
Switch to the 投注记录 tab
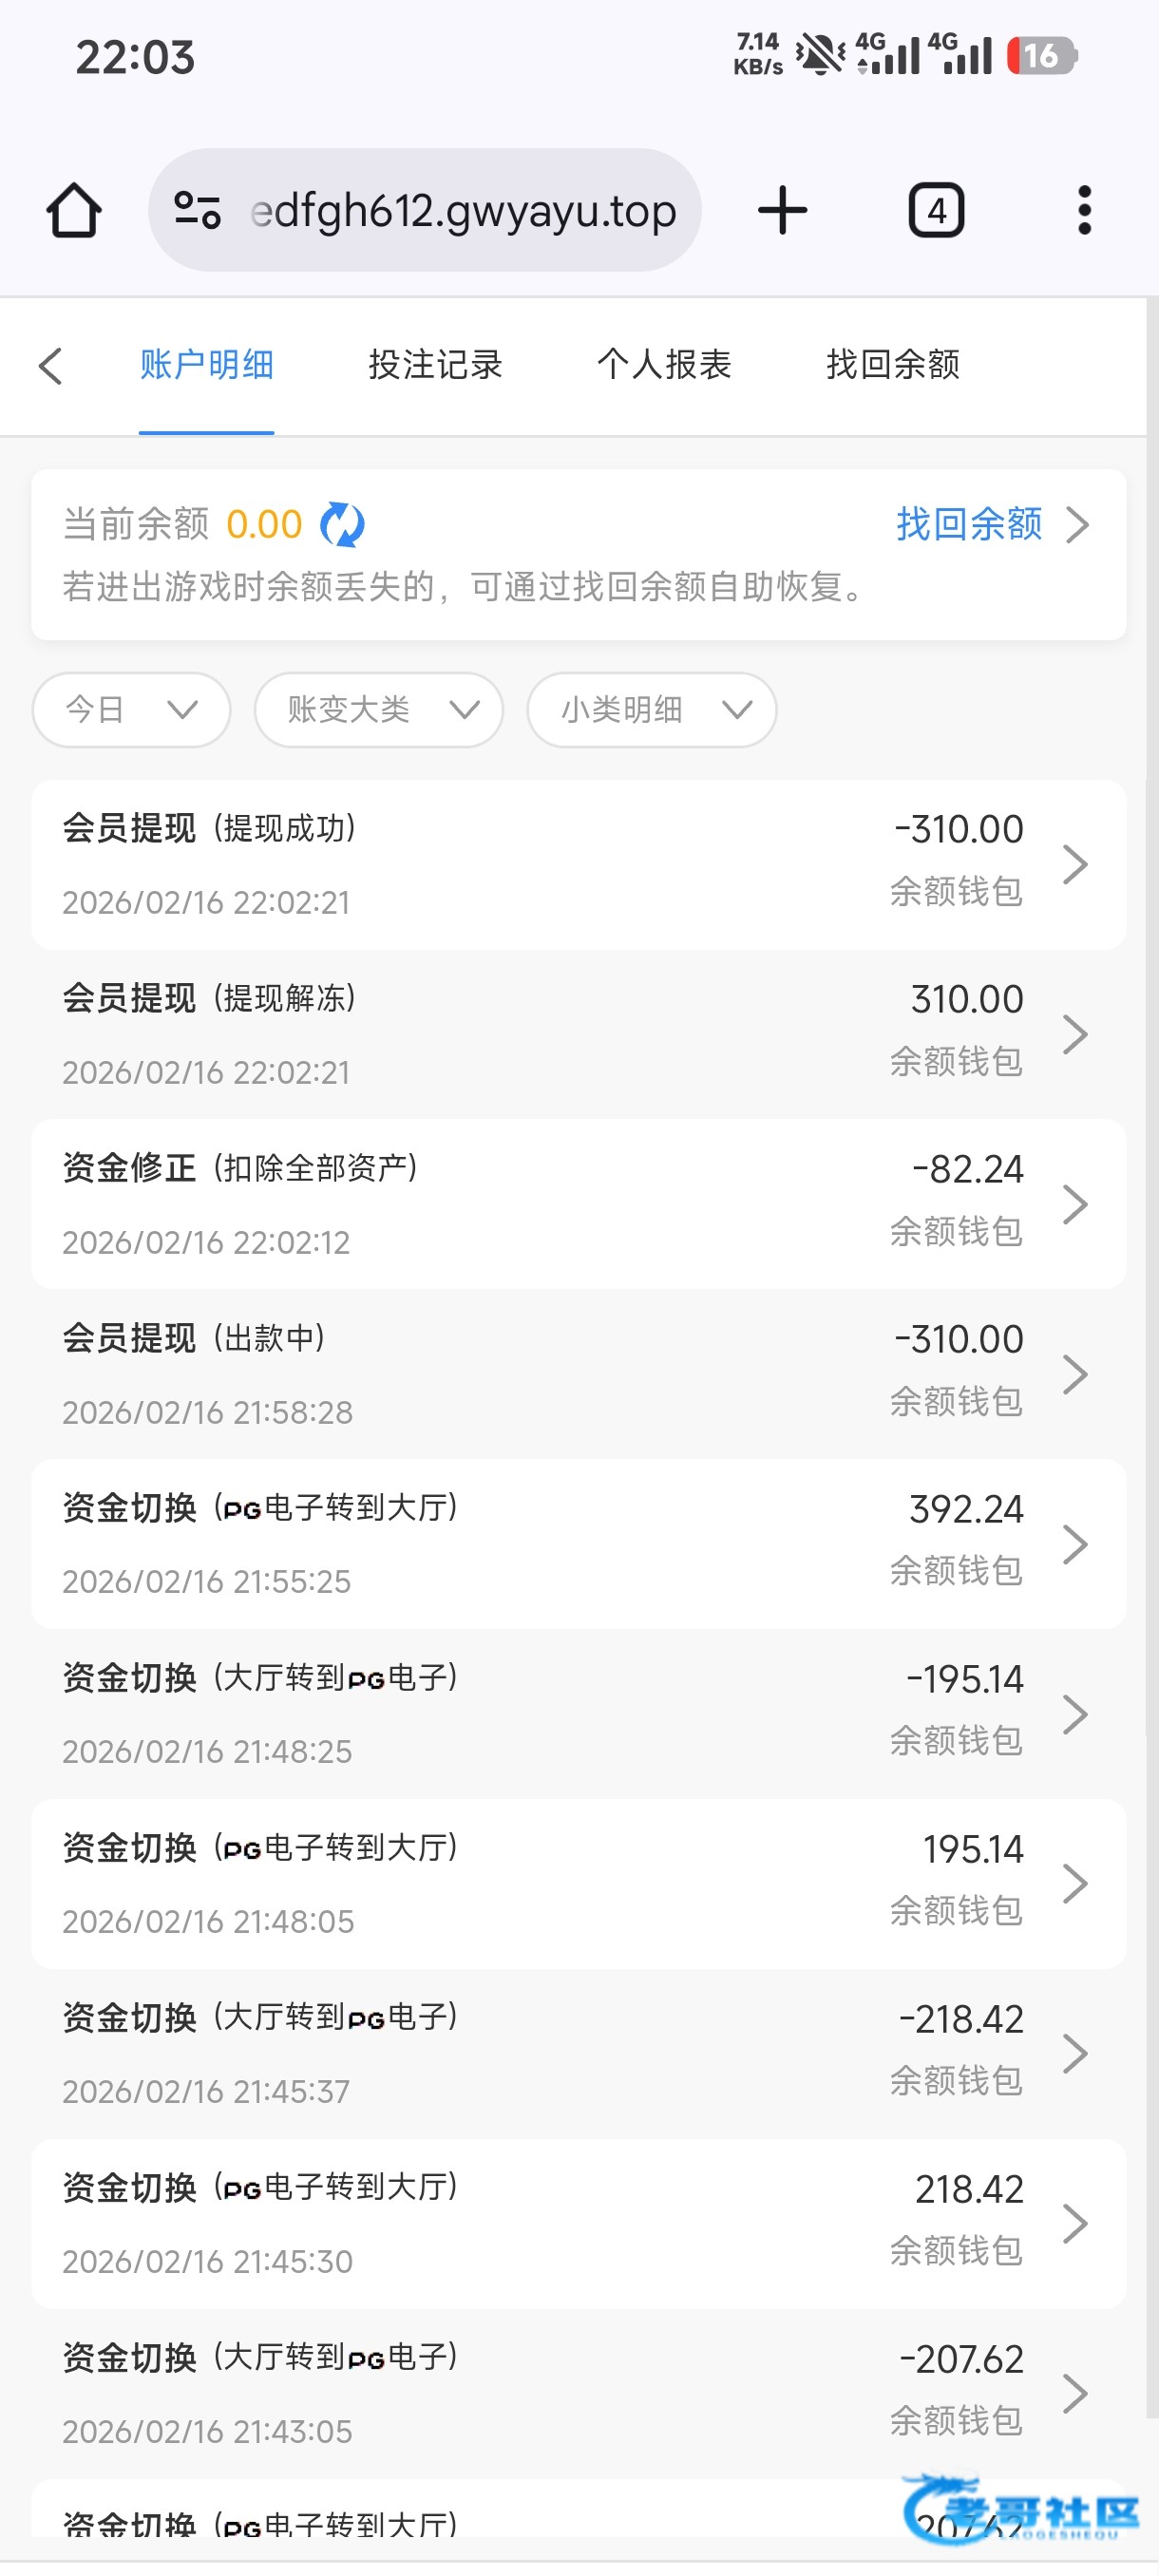(435, 366)
